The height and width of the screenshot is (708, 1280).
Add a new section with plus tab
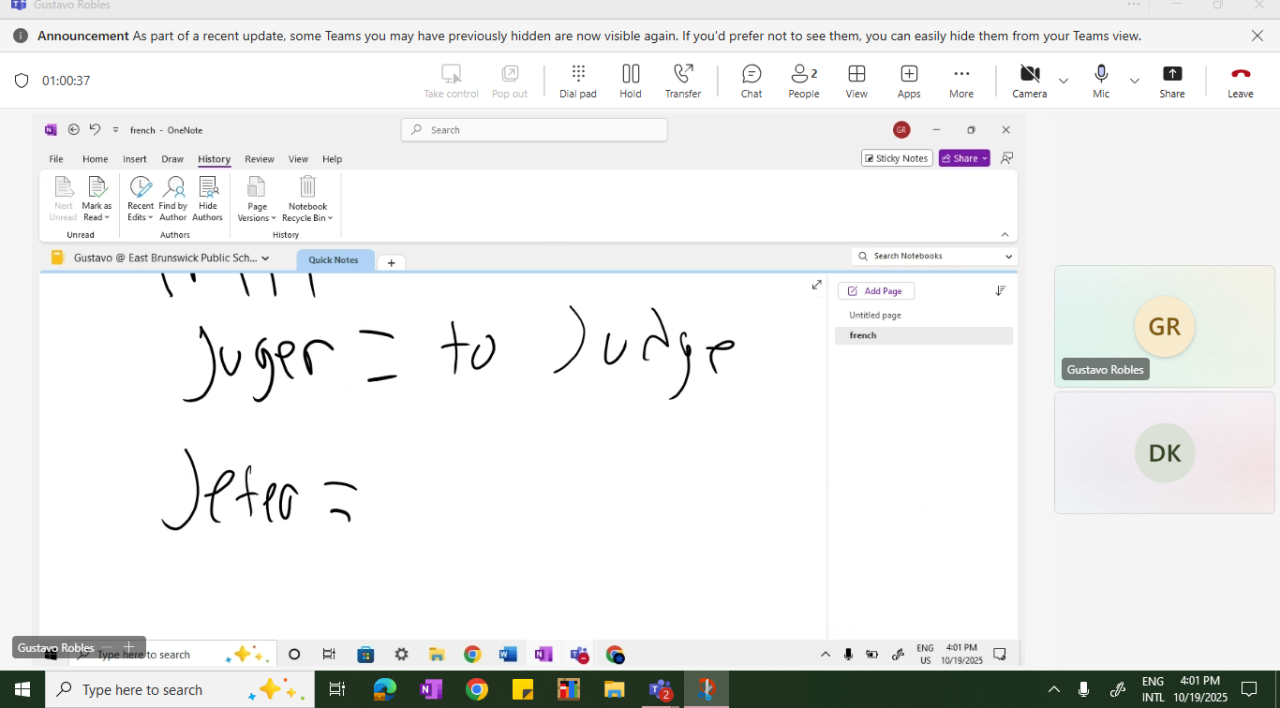coord(392,262)
